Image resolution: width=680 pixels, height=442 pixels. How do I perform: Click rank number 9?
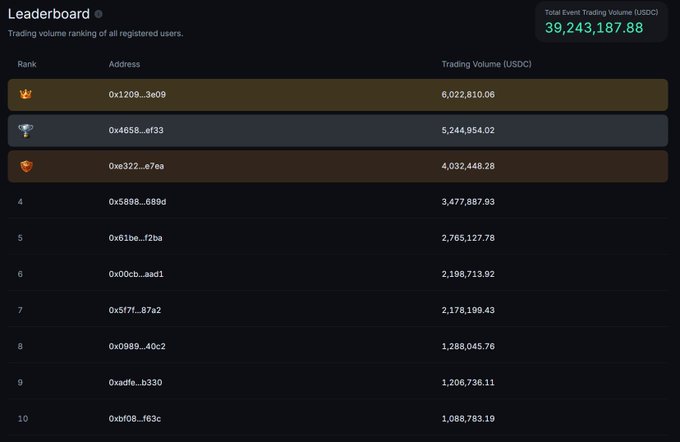point(20,383)
